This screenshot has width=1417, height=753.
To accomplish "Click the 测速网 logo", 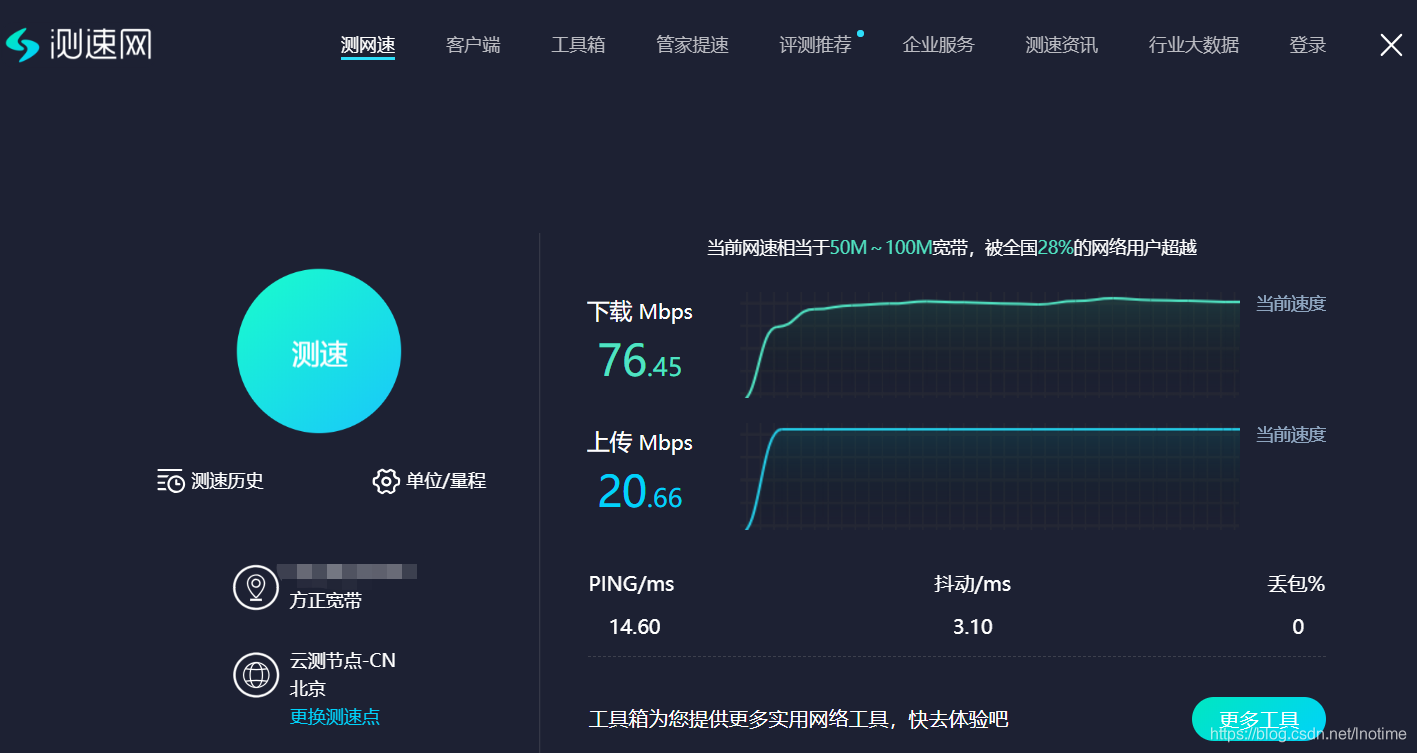I will (x=78, y=44).
